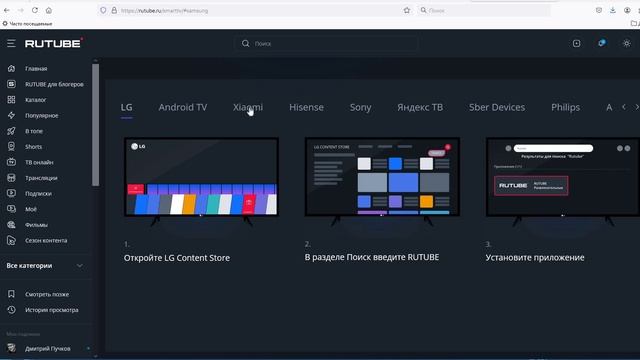Click the Смотреть позже bookmark icon
Screen dimensions: 640x360
[x=11, y=294]
